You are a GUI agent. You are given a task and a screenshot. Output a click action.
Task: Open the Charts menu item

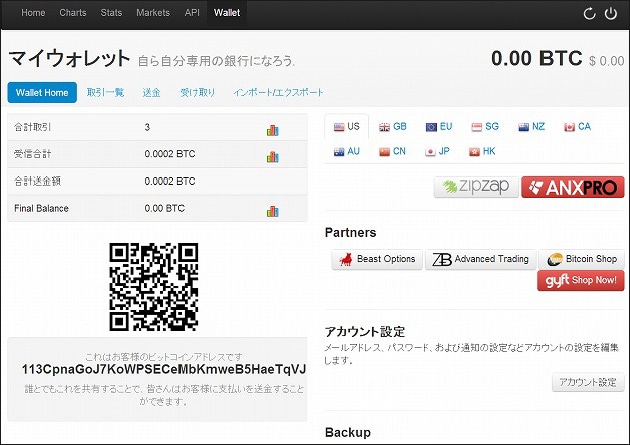pyautogui.click(x=73, y=13)
